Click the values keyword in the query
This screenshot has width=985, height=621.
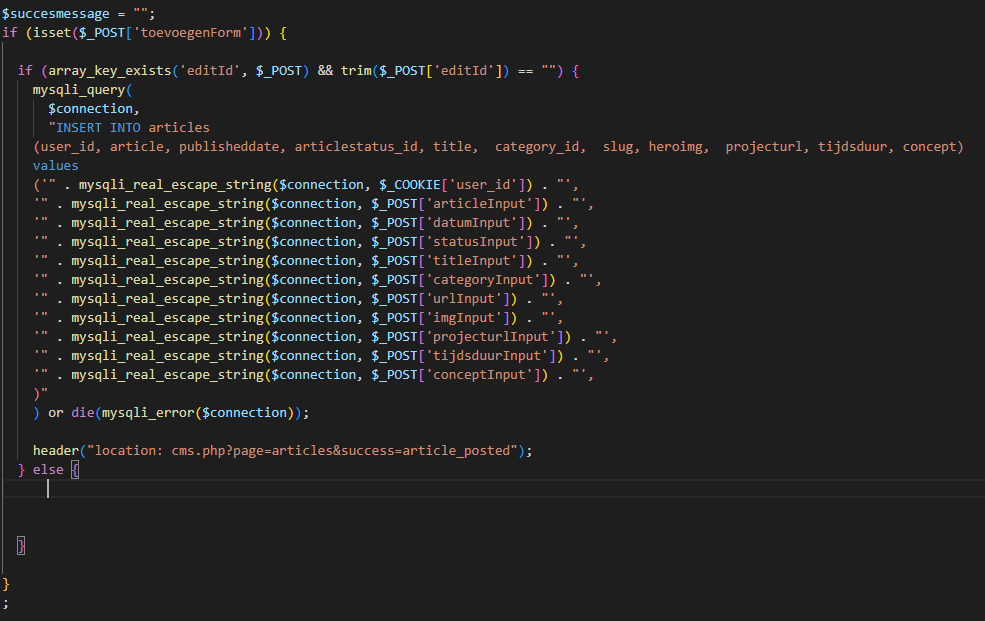55,166
